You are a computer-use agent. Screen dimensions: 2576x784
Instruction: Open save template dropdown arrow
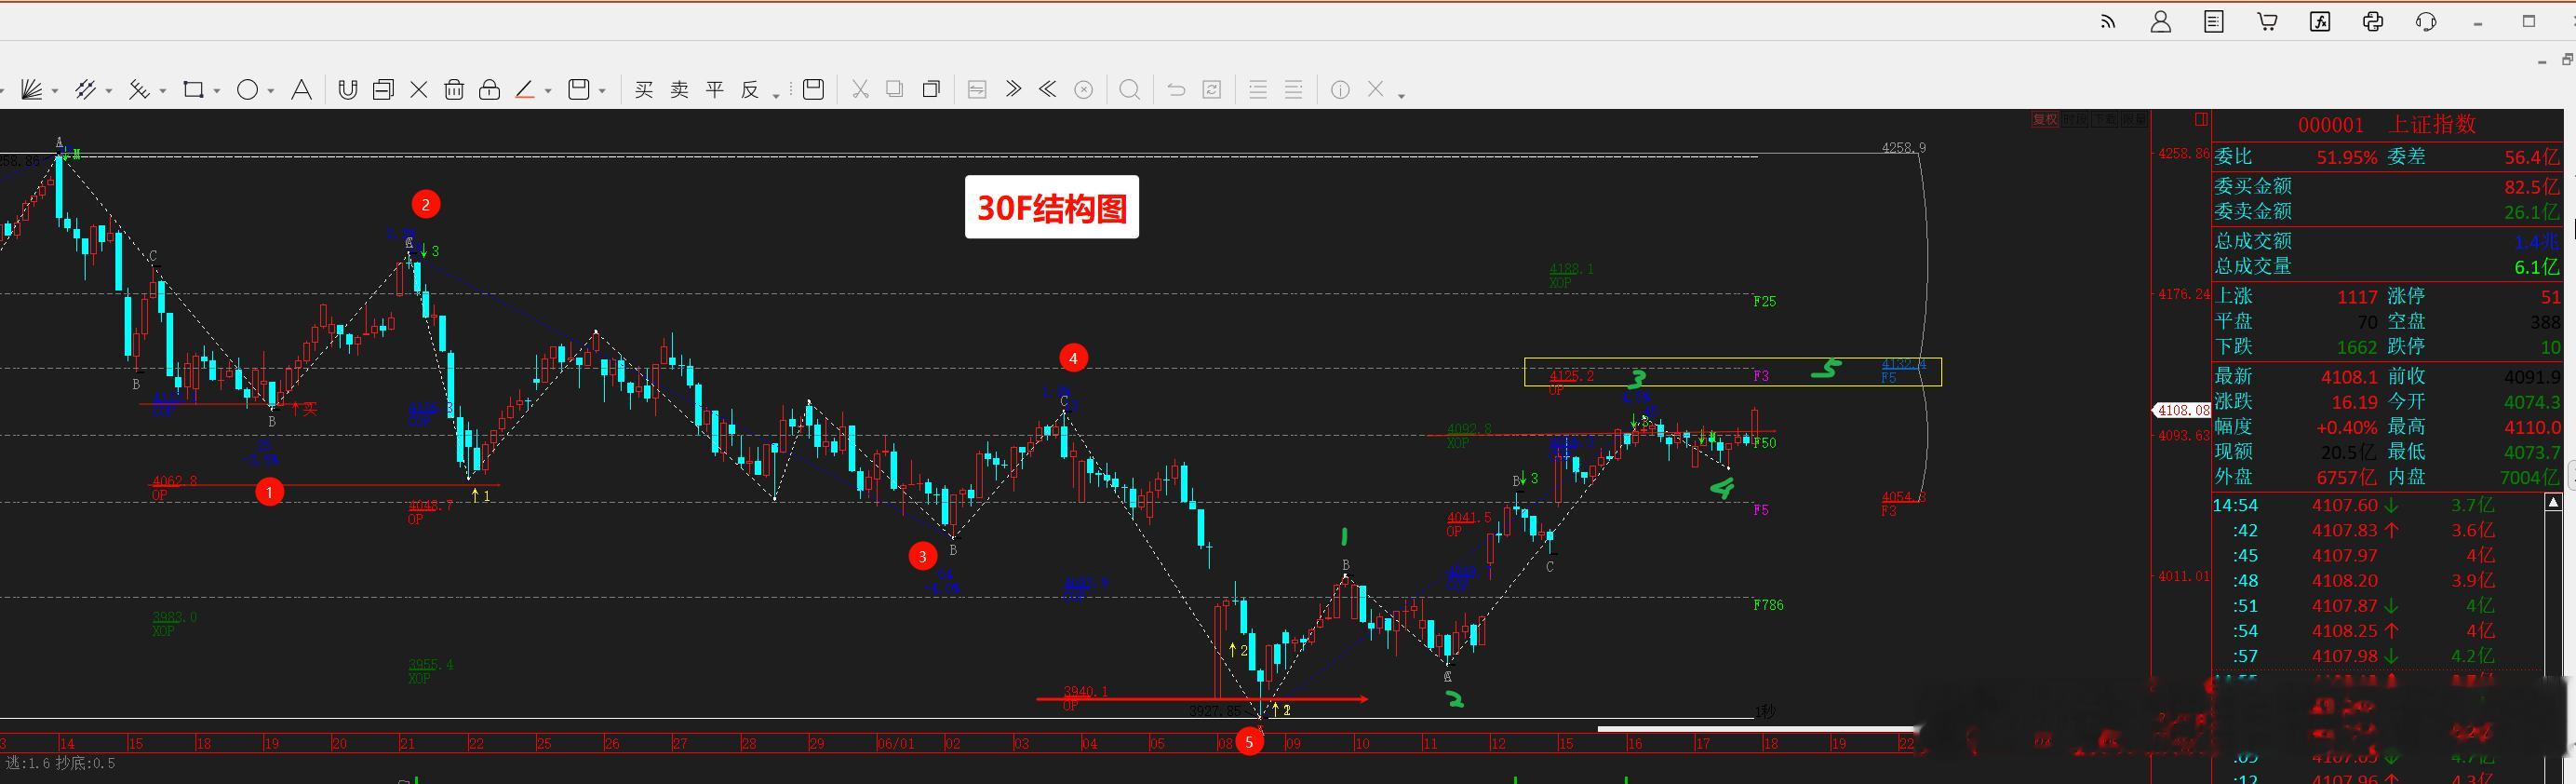[602, 92]
